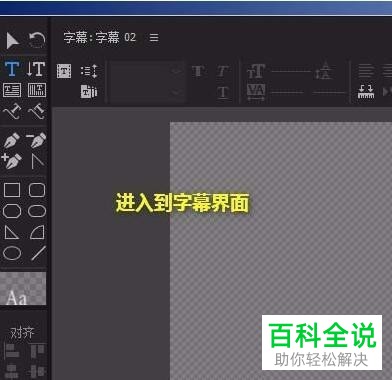
Task: Click the Kerning VA value field
Action: click(x=287, y=92)
